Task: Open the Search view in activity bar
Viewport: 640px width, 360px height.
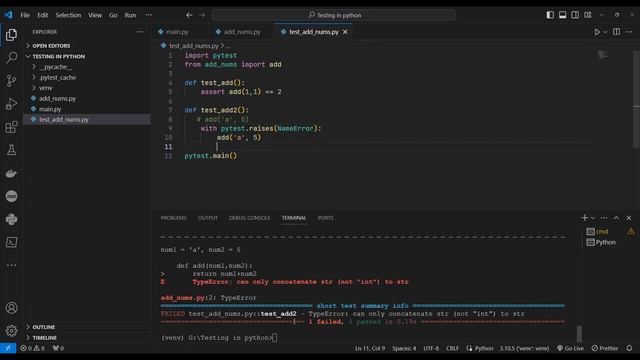Action: [11, 58]
